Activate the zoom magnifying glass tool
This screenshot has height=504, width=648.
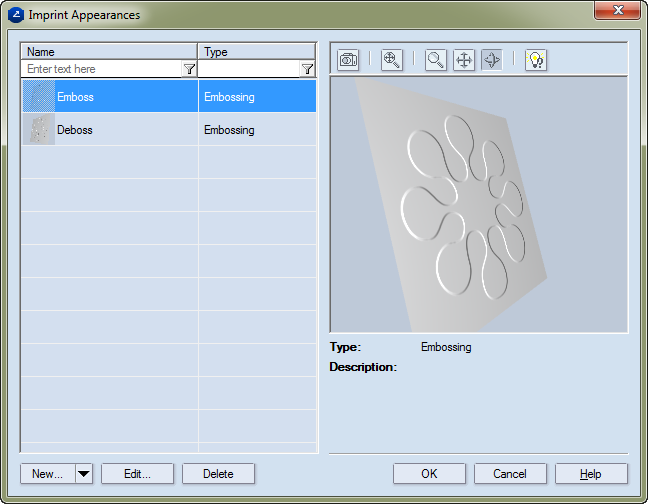tap(436, 60)
